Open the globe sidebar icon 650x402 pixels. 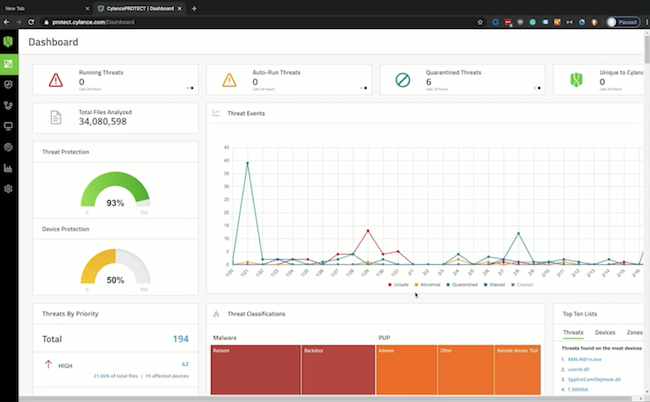[x=8, y=147]
